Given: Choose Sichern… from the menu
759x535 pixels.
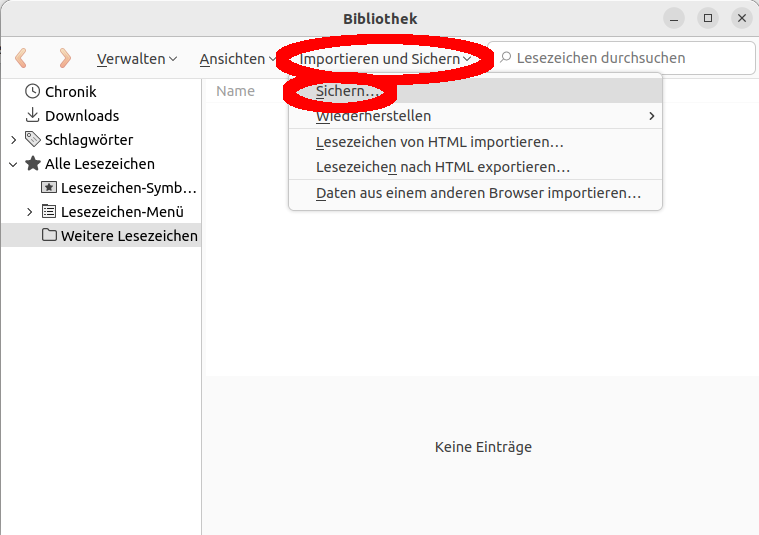Looking at the screenshot, I should pos(347,91).
